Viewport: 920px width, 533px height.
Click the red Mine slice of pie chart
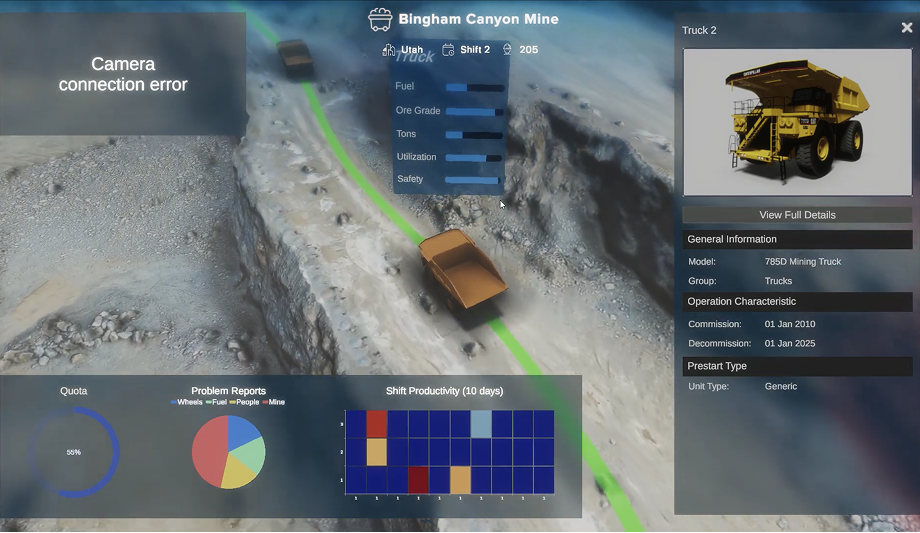pos(208,452)
